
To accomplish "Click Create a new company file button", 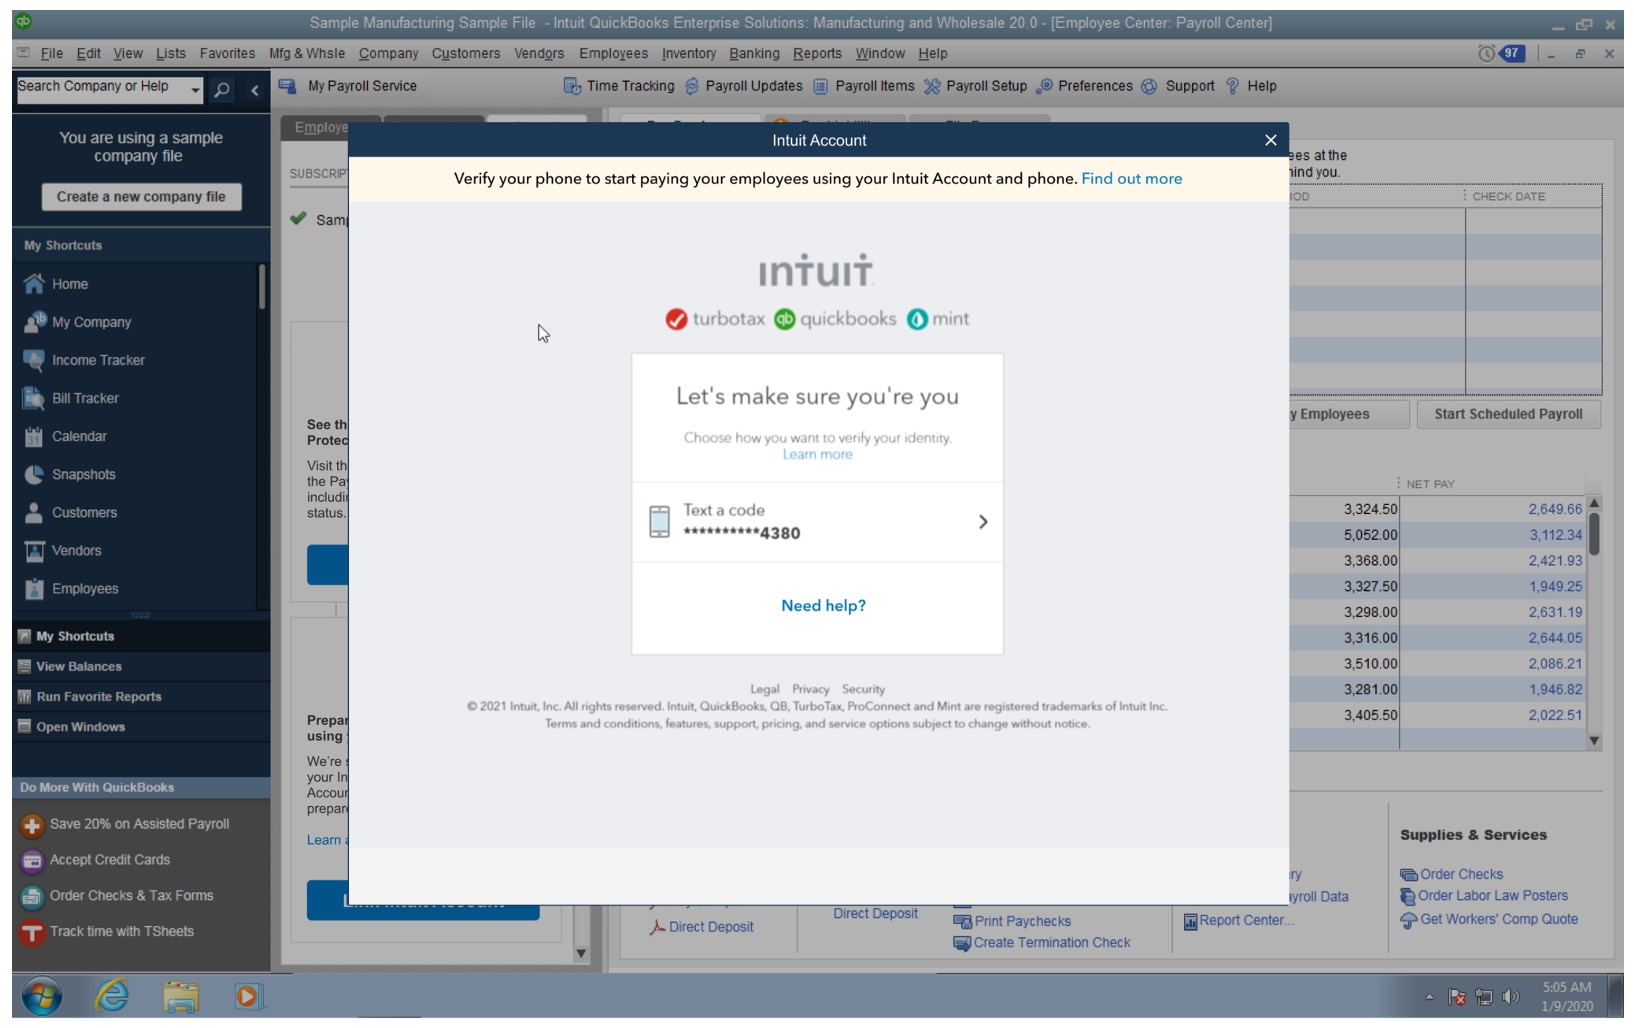I will (x=141, y=197).
